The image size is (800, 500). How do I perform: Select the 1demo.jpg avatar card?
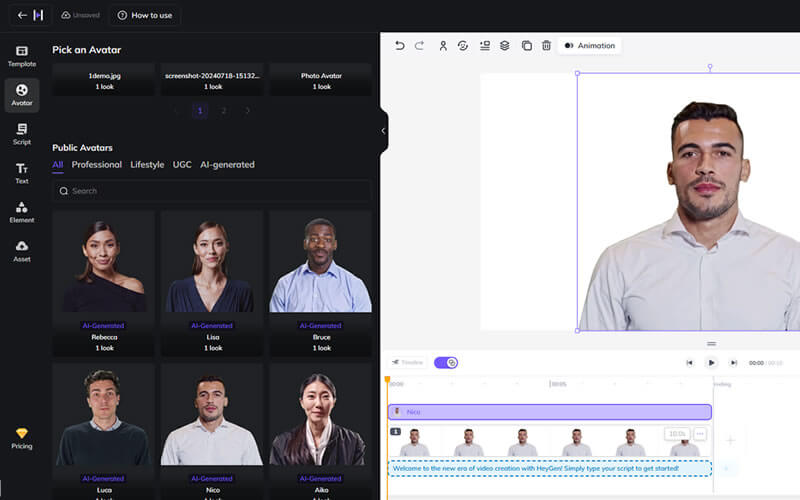tap(104, 80)
